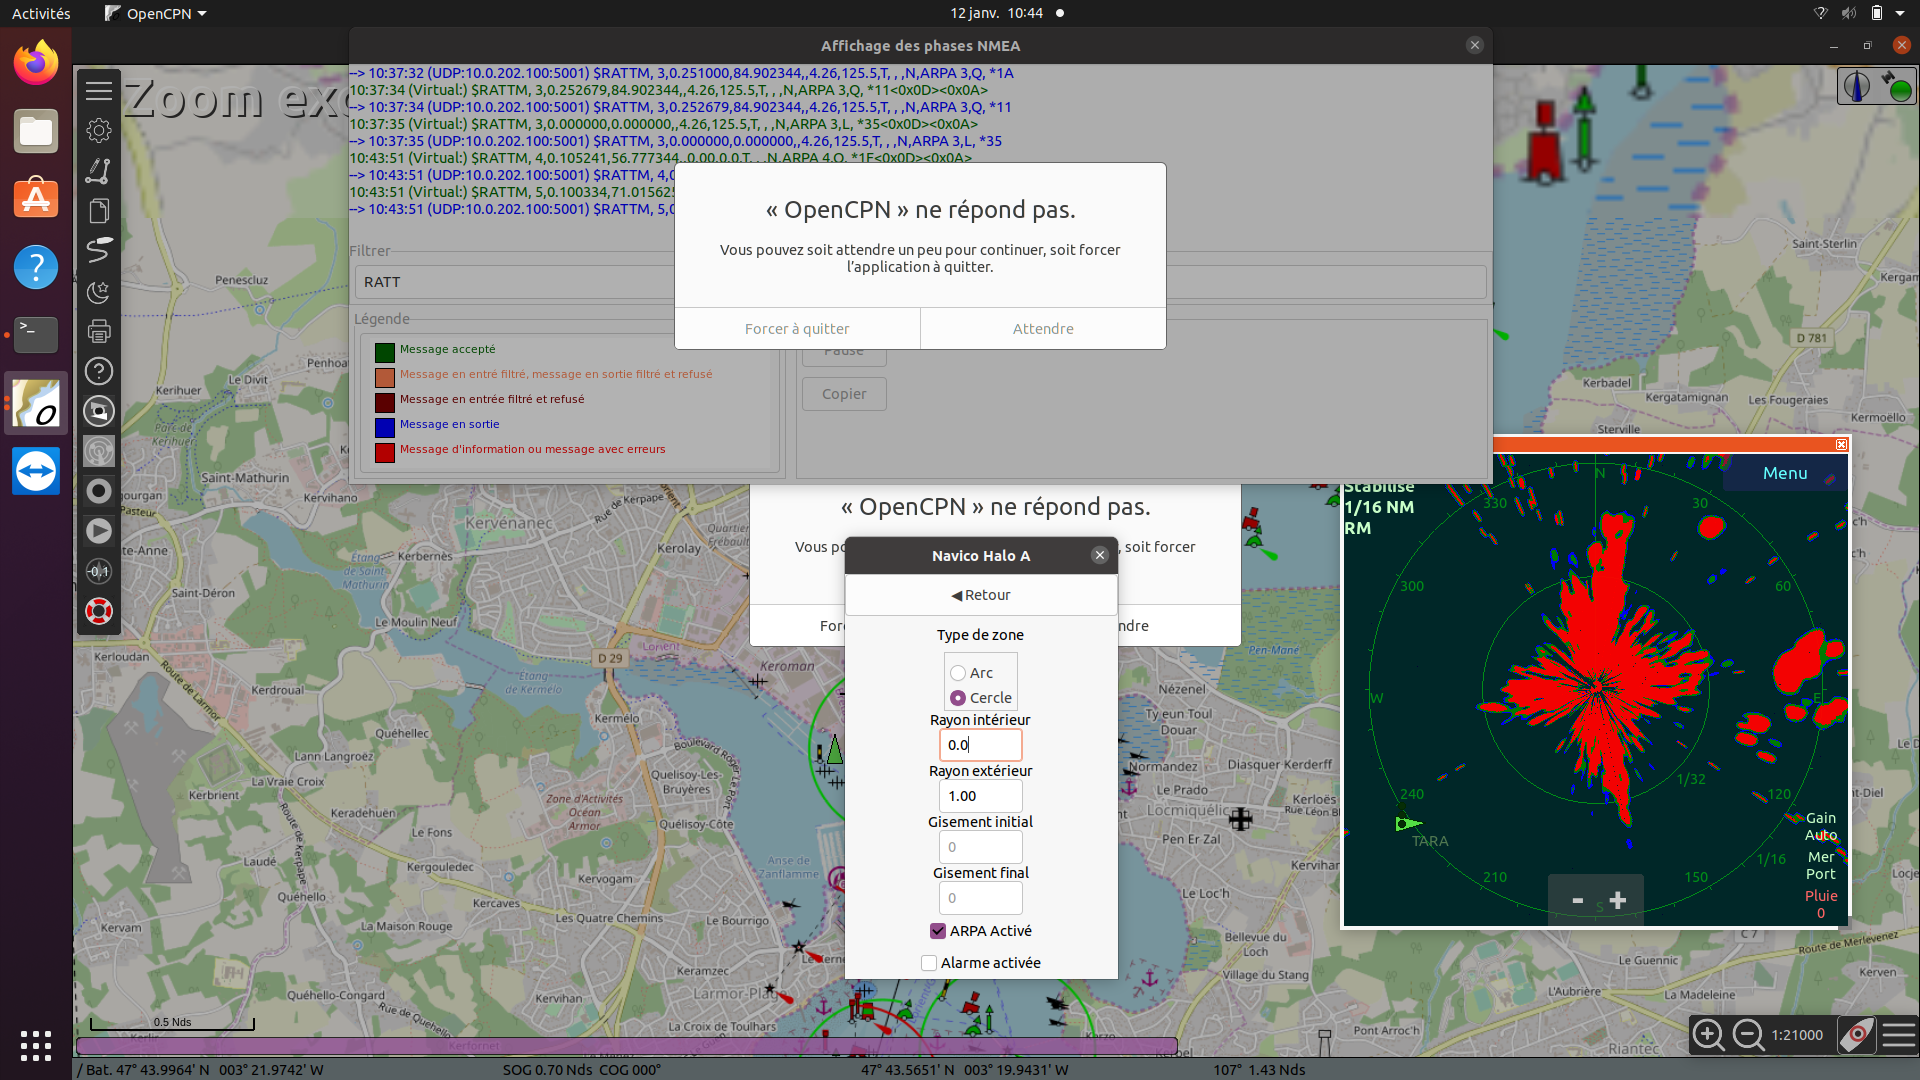Open the Menu dropdown in radar window
1920x1080 pixels.
(1786, 473)
